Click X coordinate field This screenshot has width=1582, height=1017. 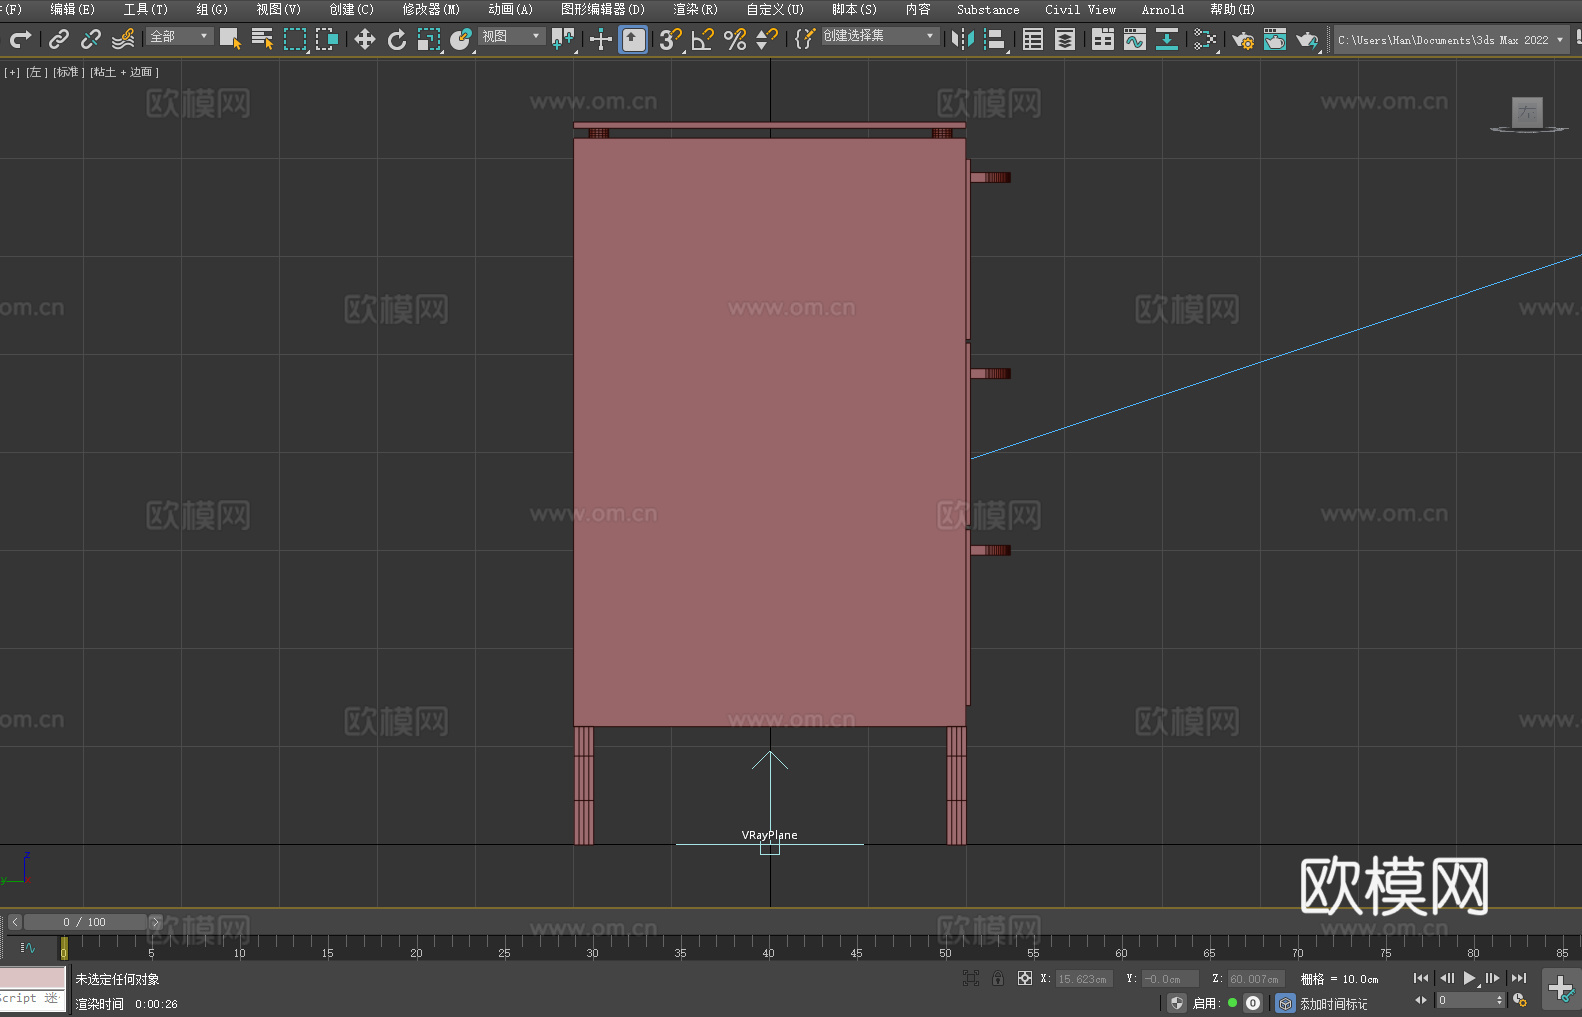click(x=1084, y=979)
